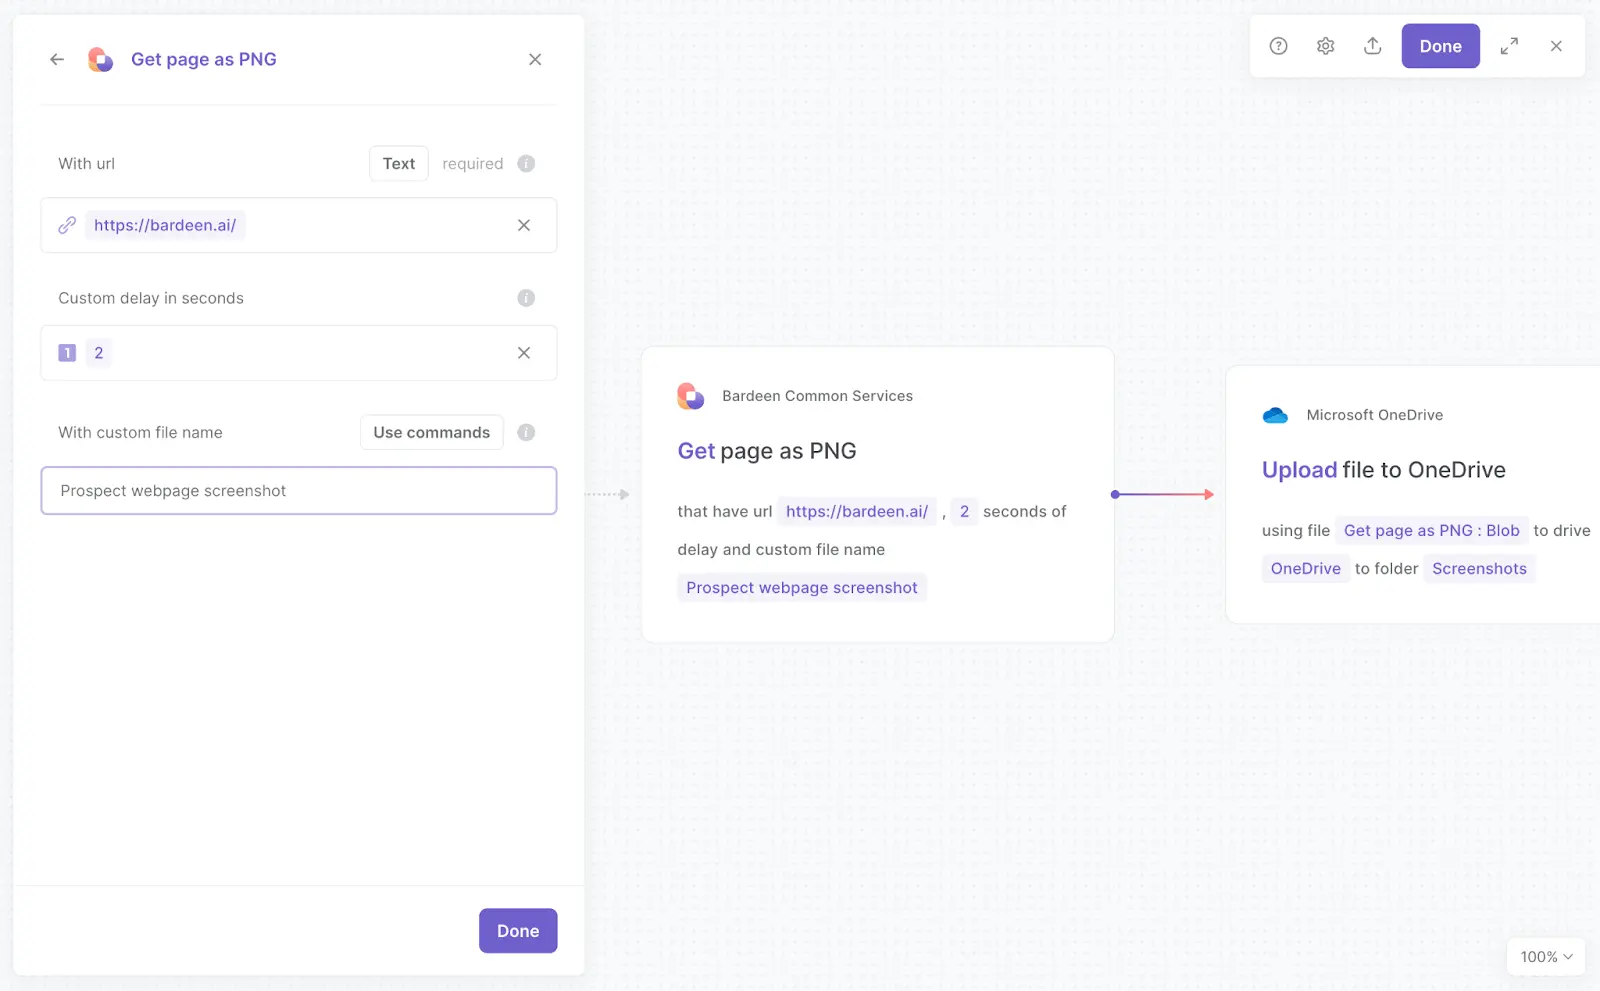The width and height of the screenshot is (1600, 991).
Task: Clear the url field value
Action: (x=524, y=226)
